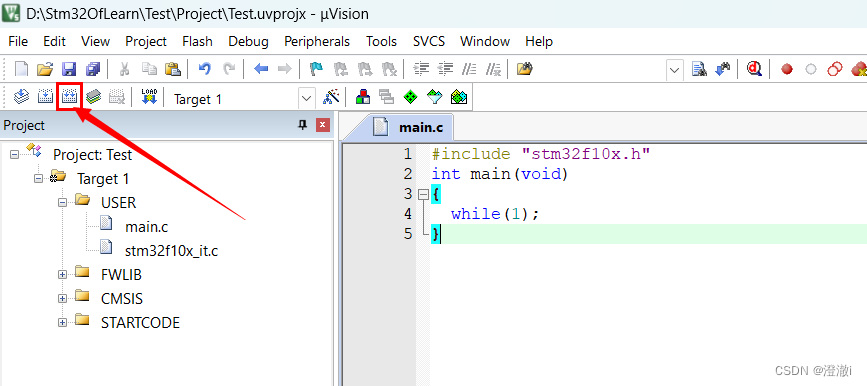The height and width of the screenshot is (386, 867).
Task: Insert a bookmark with flag icon
Action: (x=316, y=69)
